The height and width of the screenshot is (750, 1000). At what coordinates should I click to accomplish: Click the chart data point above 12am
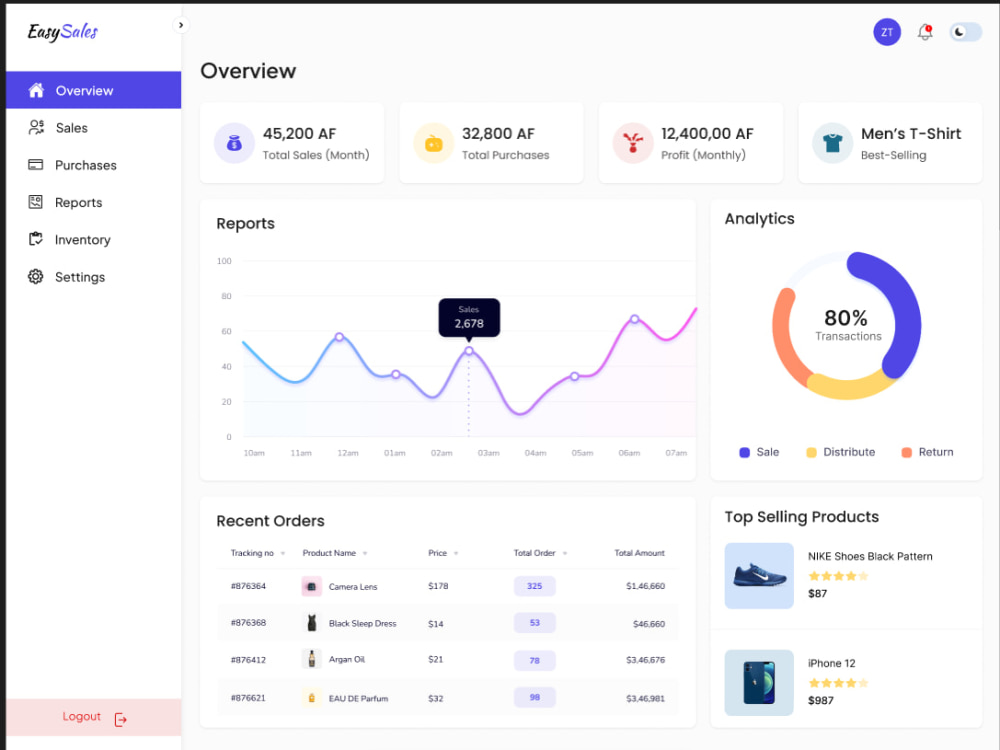coord(339,337)
